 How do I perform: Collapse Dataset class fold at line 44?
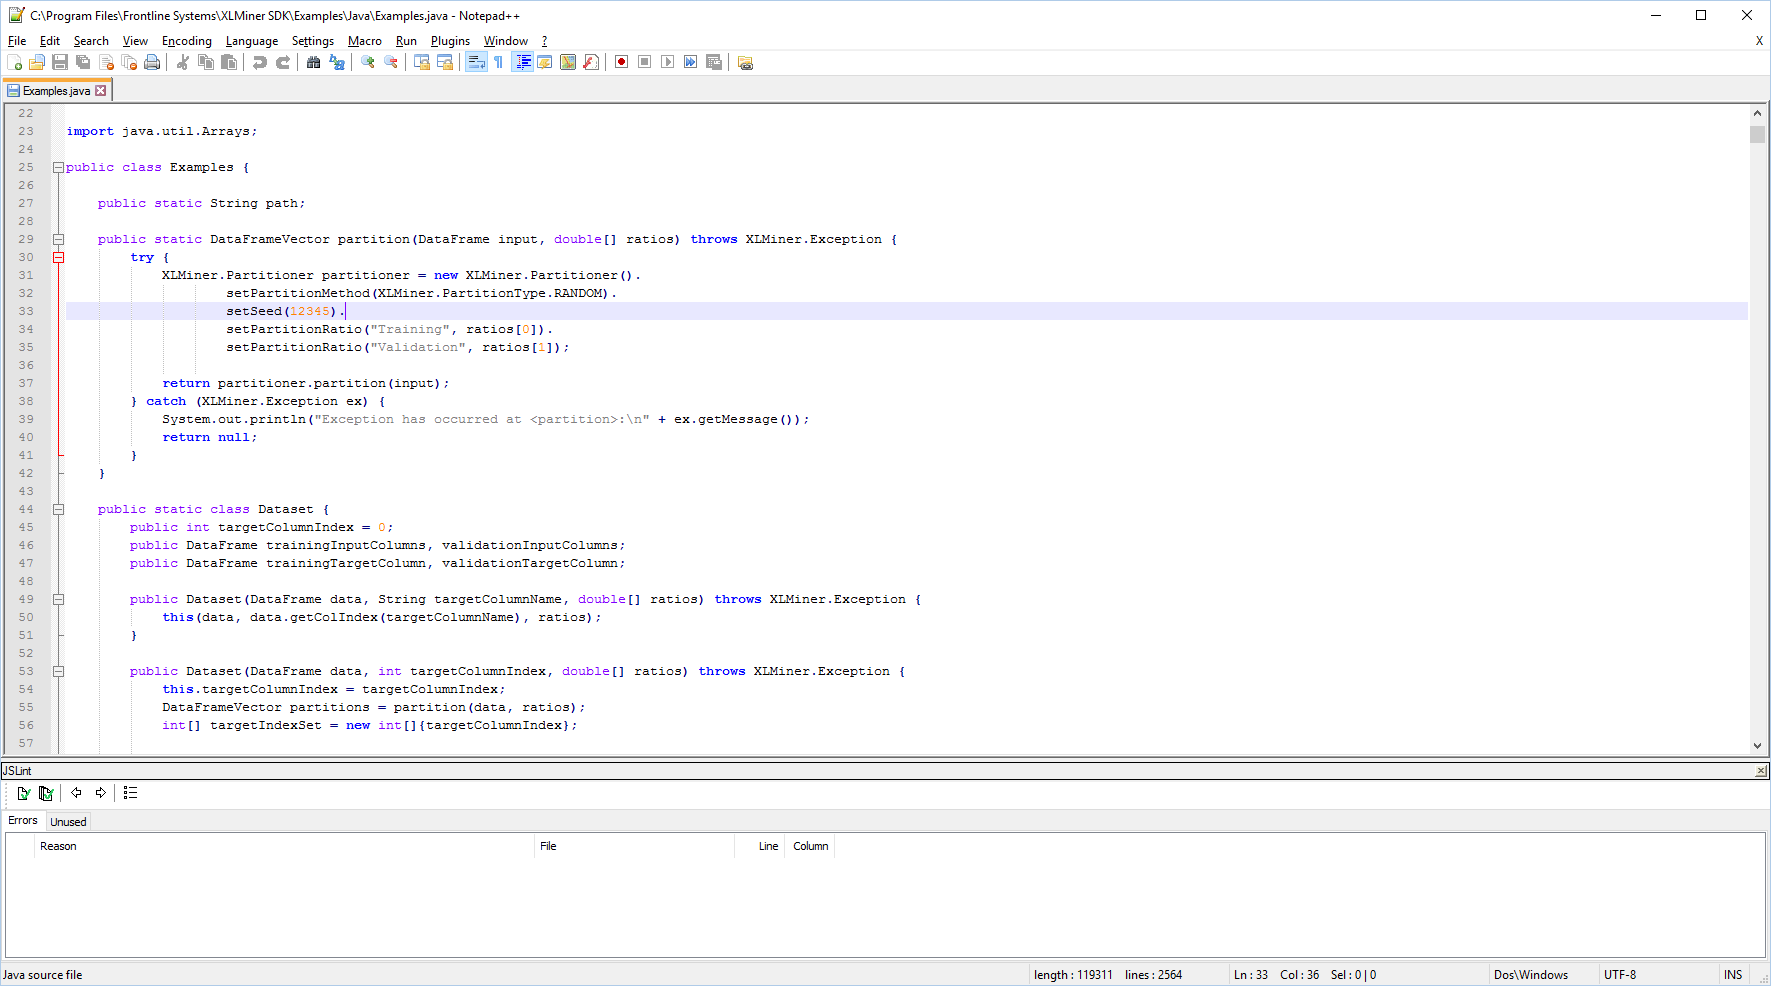[x=58, y=510]
